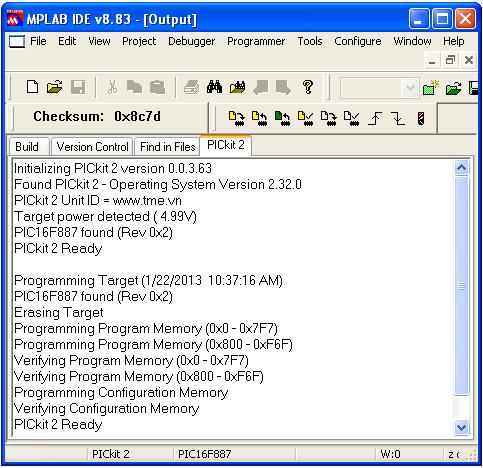This screenshot has width=483, height=468.
Task: Click 'Verifying Configuration Memory' output line
Action: coord(107,409)
